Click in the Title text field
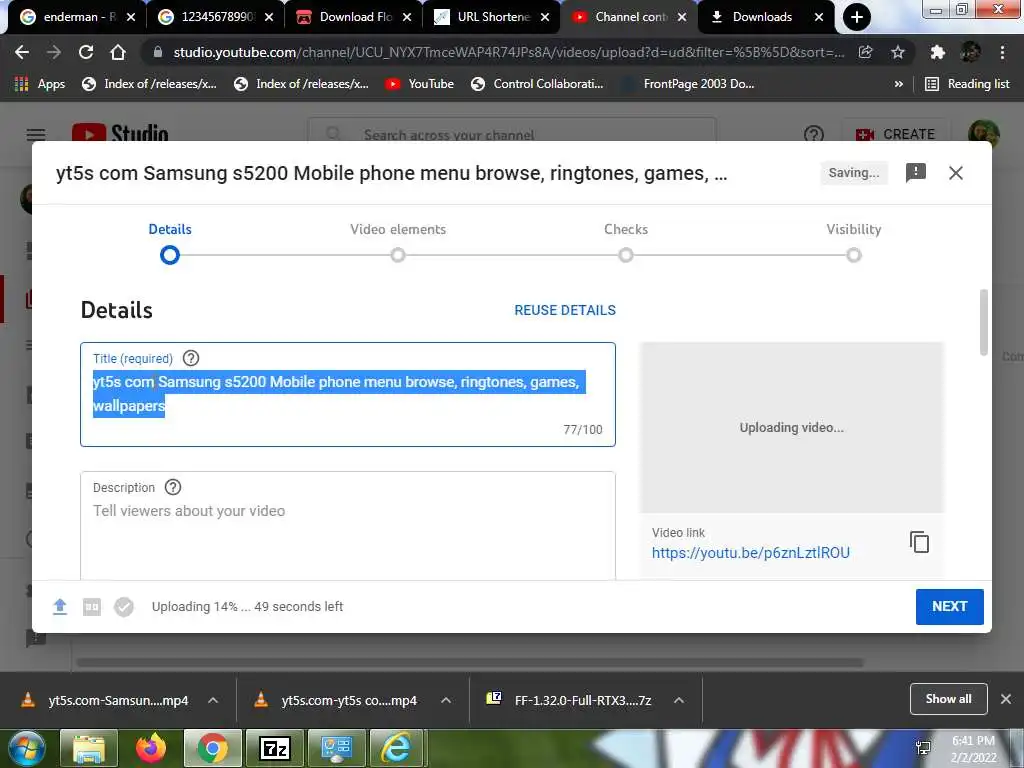 [x=347, y=394]
